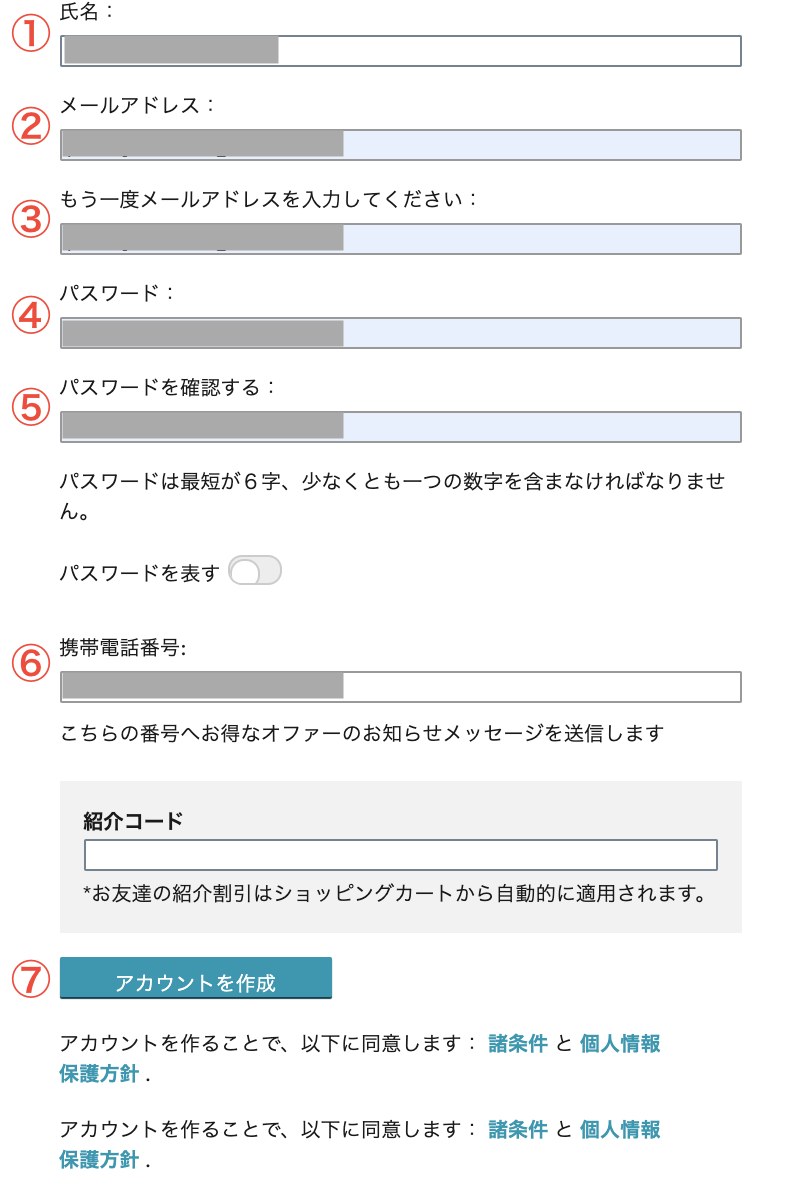Click the red circled number 1 marker
This screenshot has width=806, height=1184.
coord(31,33)
